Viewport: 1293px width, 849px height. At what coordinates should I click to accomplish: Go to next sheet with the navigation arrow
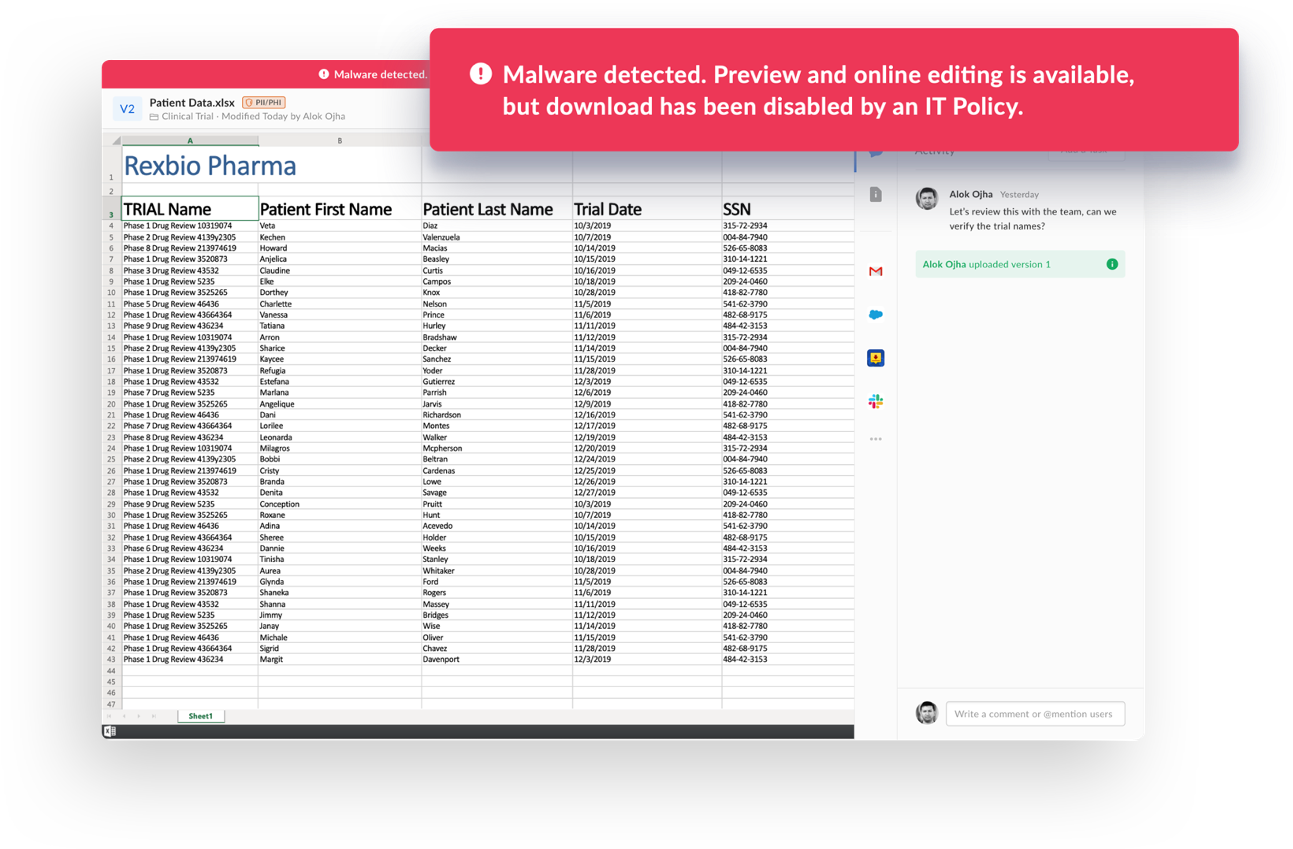tap(138, 716)
